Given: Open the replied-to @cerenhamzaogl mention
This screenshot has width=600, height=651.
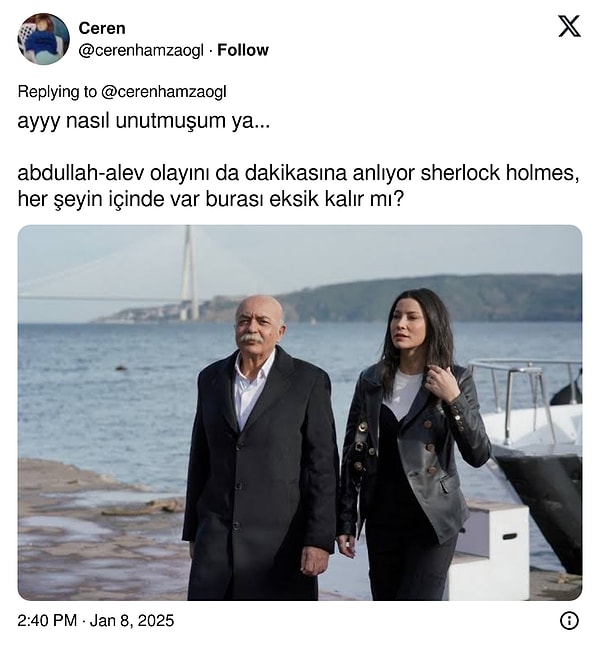Looking at the screenshot, I should coord(164,92).
